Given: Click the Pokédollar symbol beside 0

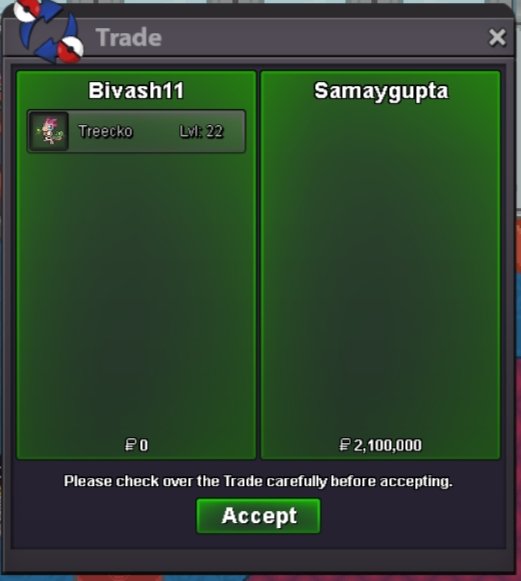Looking at the screenshot, I should click(130, 445).
